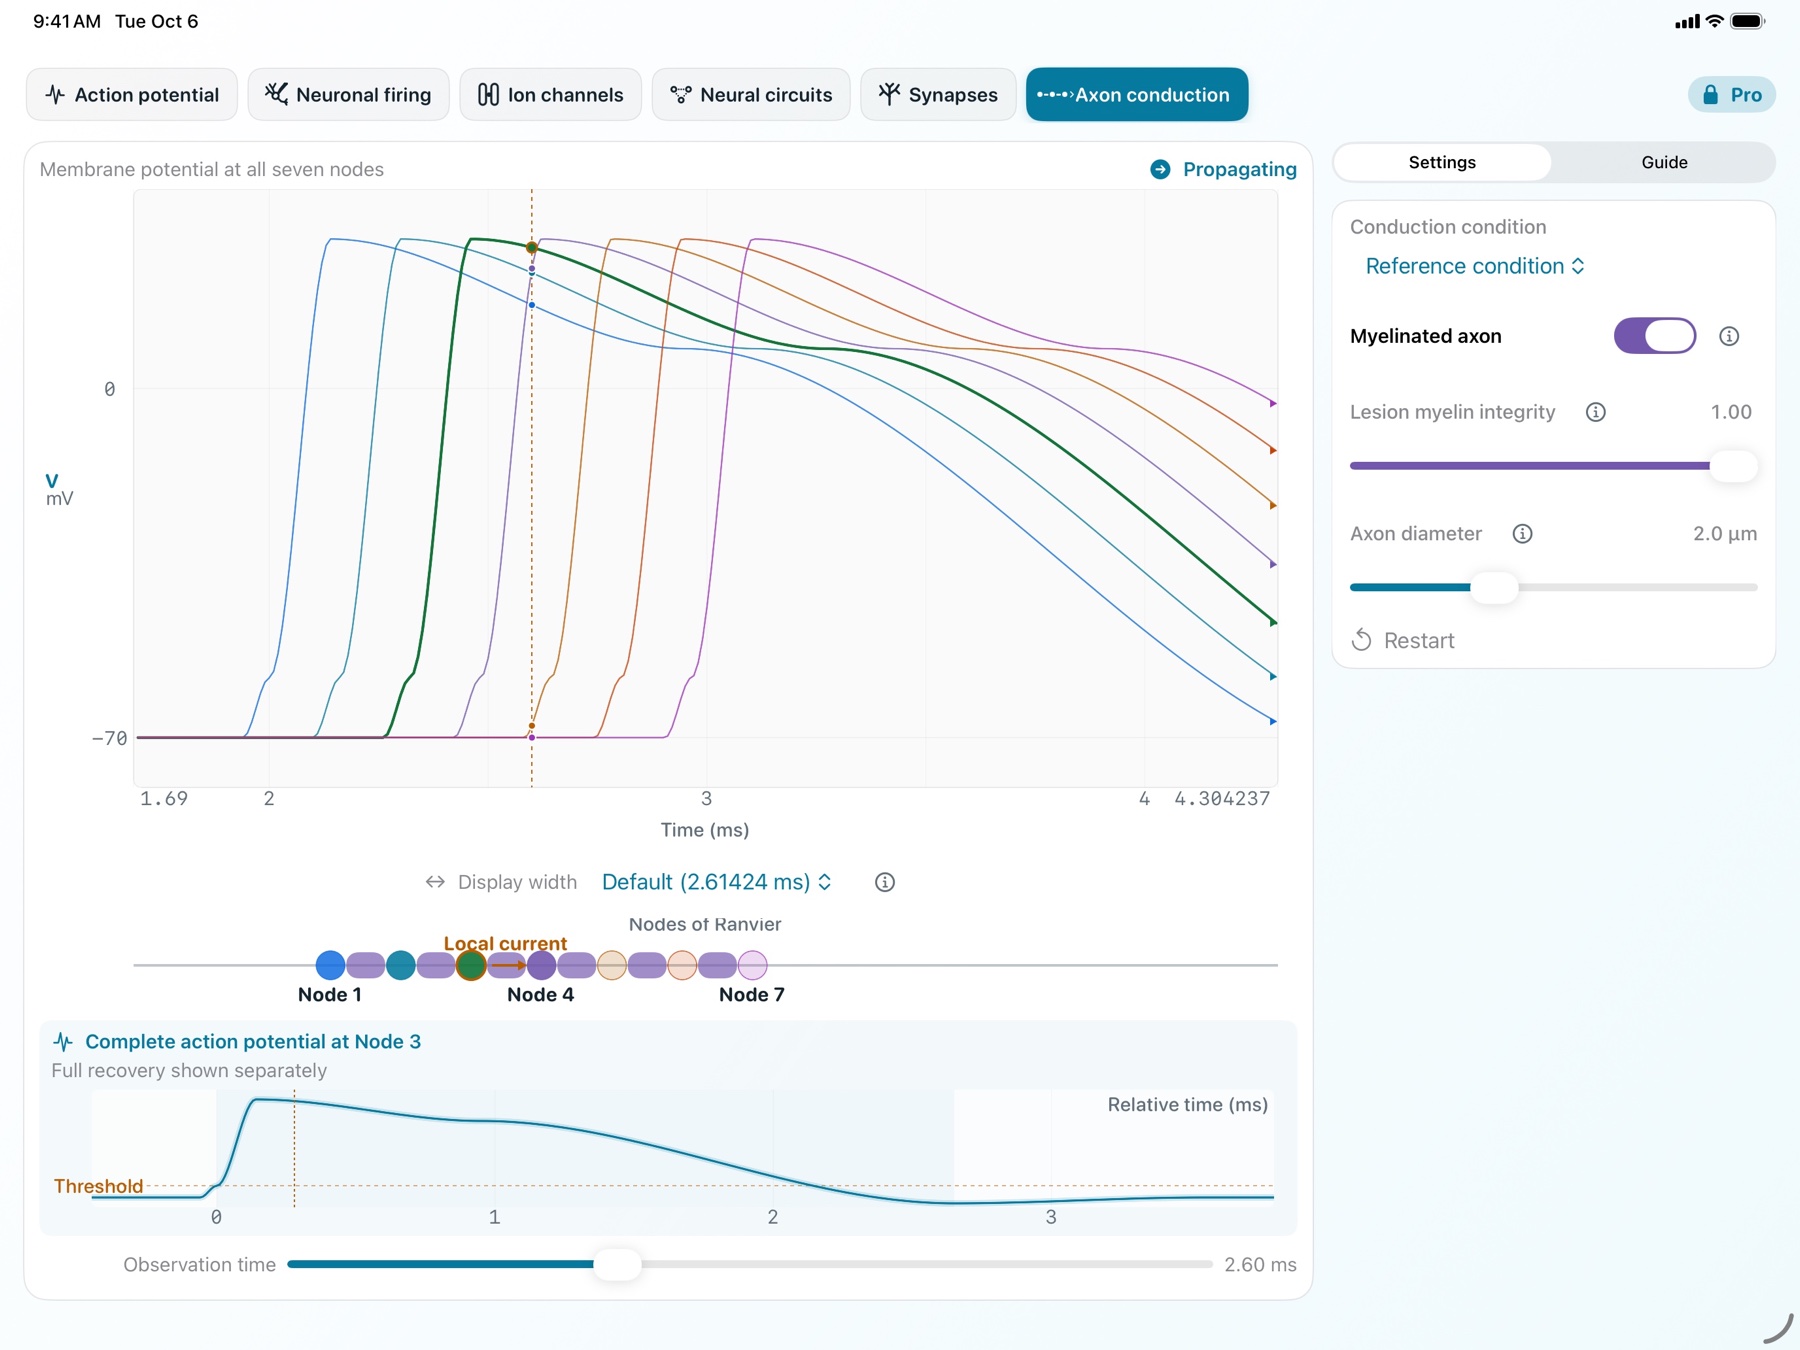Click the battery icon in status bar
Image resolution: width=1800 pixels, height=1350 pixels.
(x=1748, y=21)
